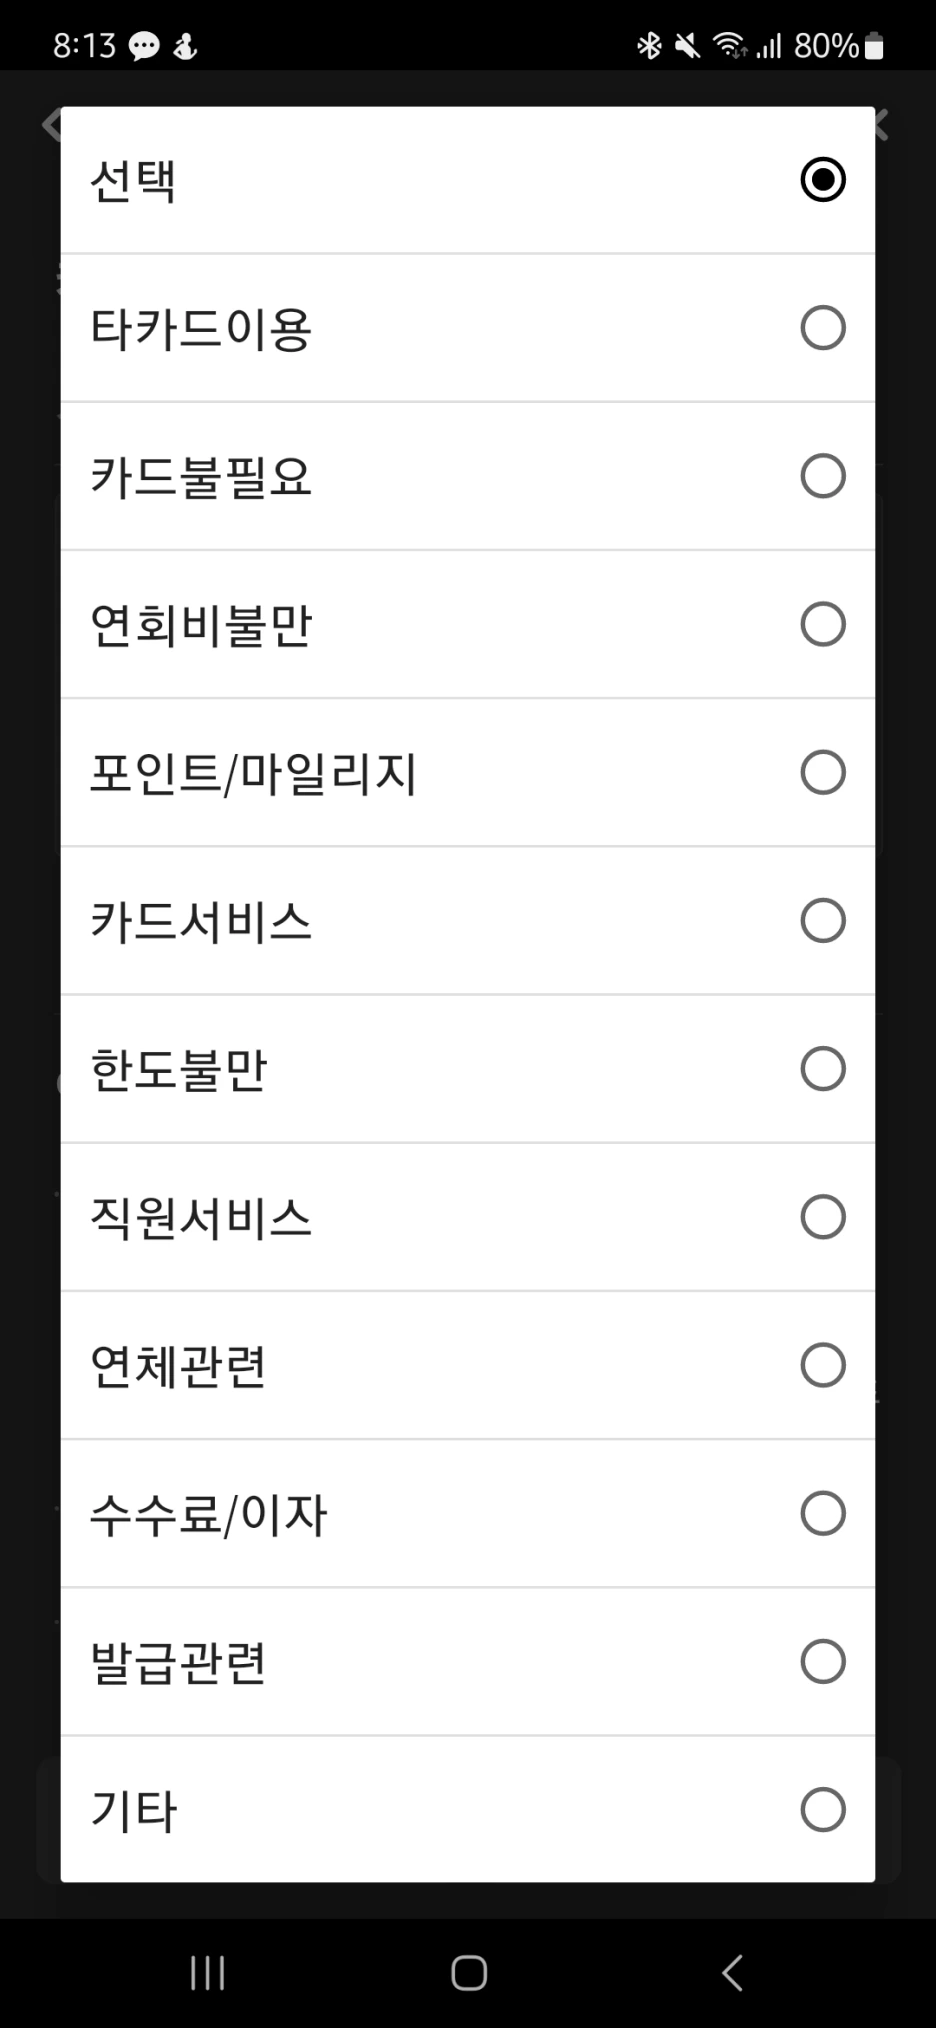Image resolution: width=936 pixels, height=2028 pixels.
Task: Select the 한도불만 list entry
Action: coord(468,1069)
